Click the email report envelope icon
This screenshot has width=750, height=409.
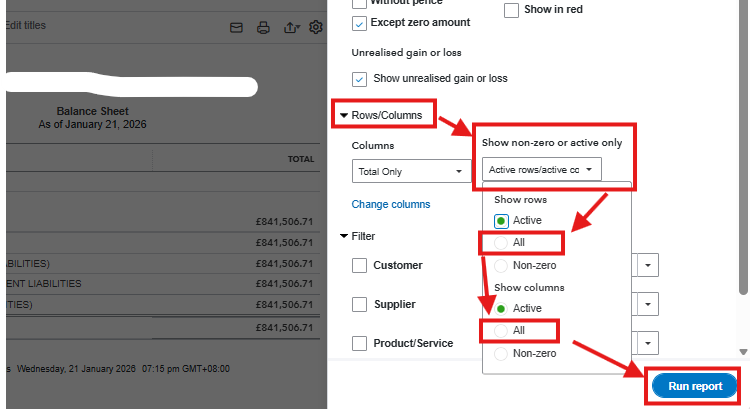click(x=237, y=27)
